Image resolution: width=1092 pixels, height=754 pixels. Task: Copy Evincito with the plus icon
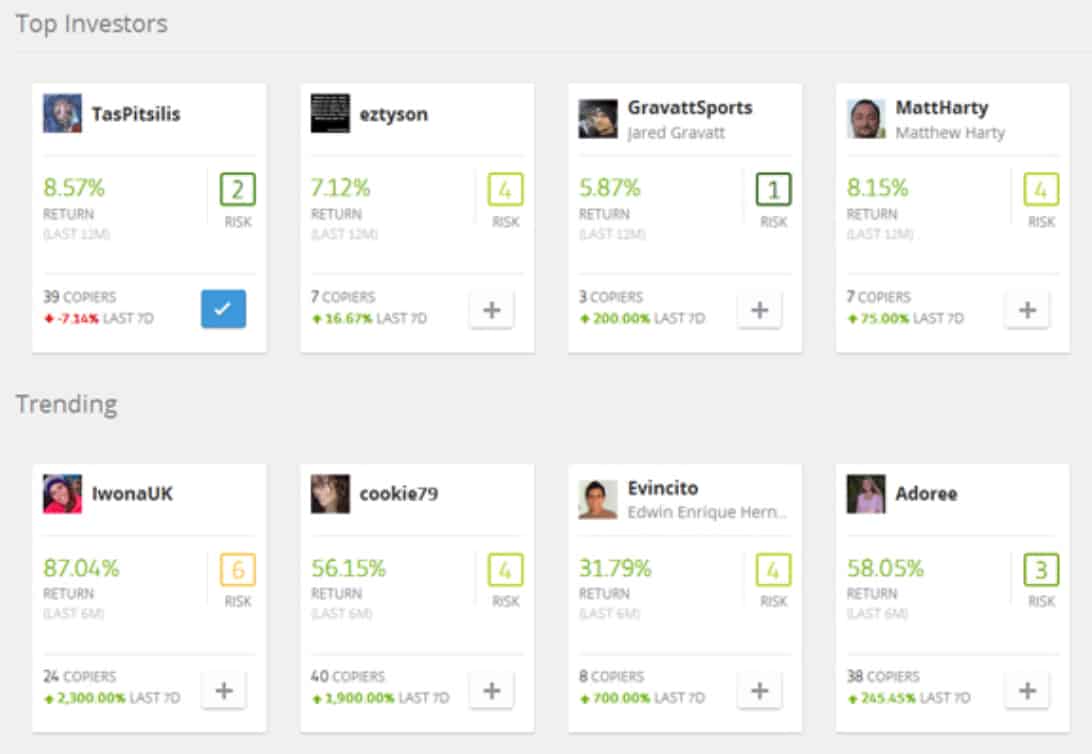(760, 690)
